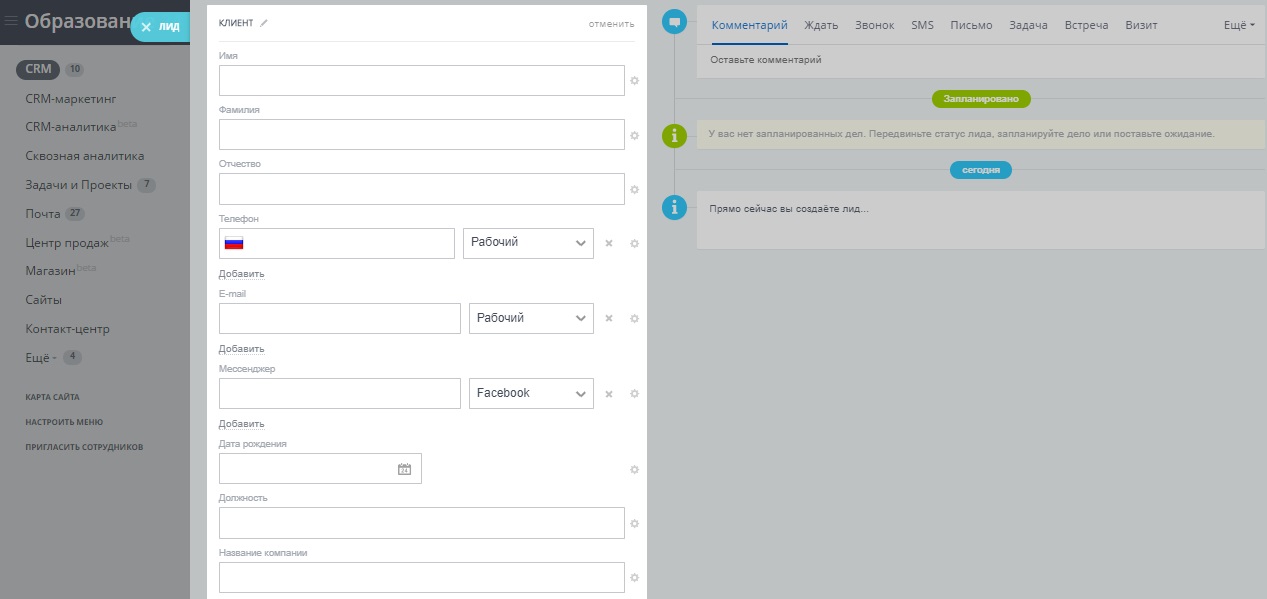This screenshot has height=599, width=1267.
Task: Close the ЛИД panel with the x
Action: tap(146, 27)
